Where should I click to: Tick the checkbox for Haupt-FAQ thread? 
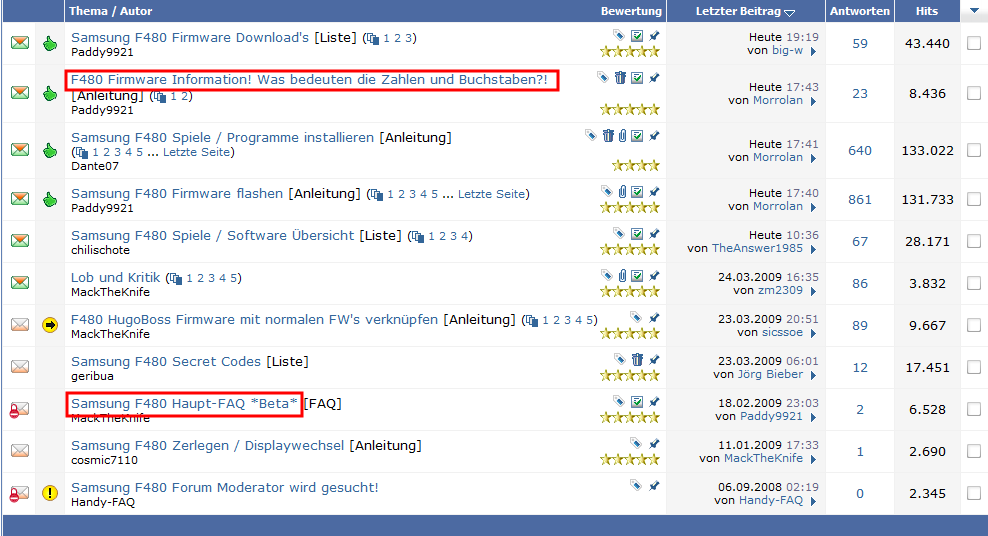(974, 409)
